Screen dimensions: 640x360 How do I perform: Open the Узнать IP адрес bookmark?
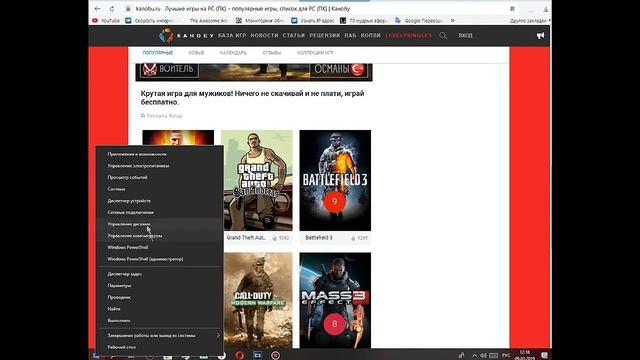(313, 20)
